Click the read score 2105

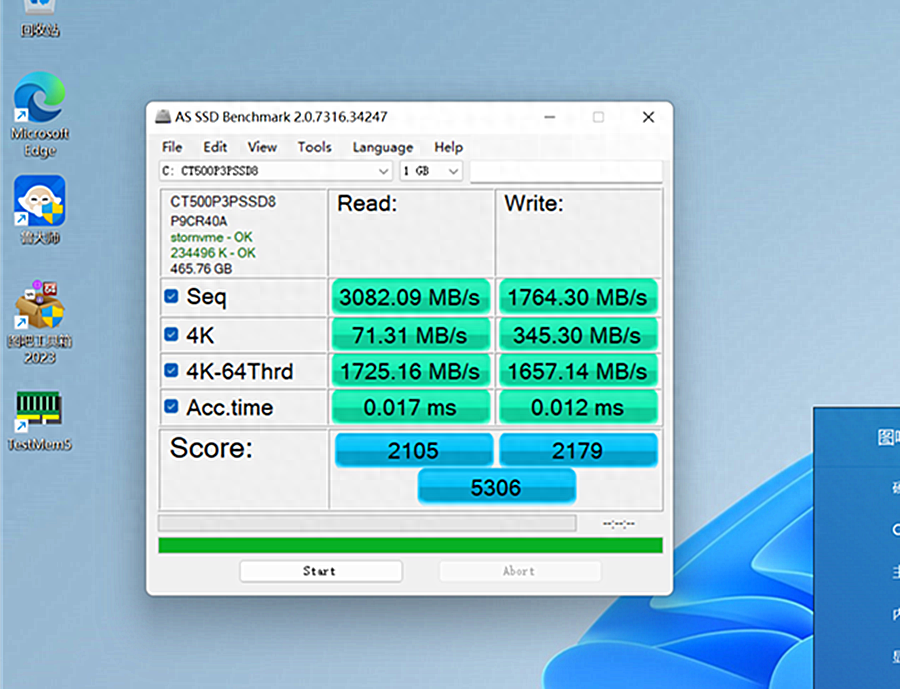click(413, 450)
